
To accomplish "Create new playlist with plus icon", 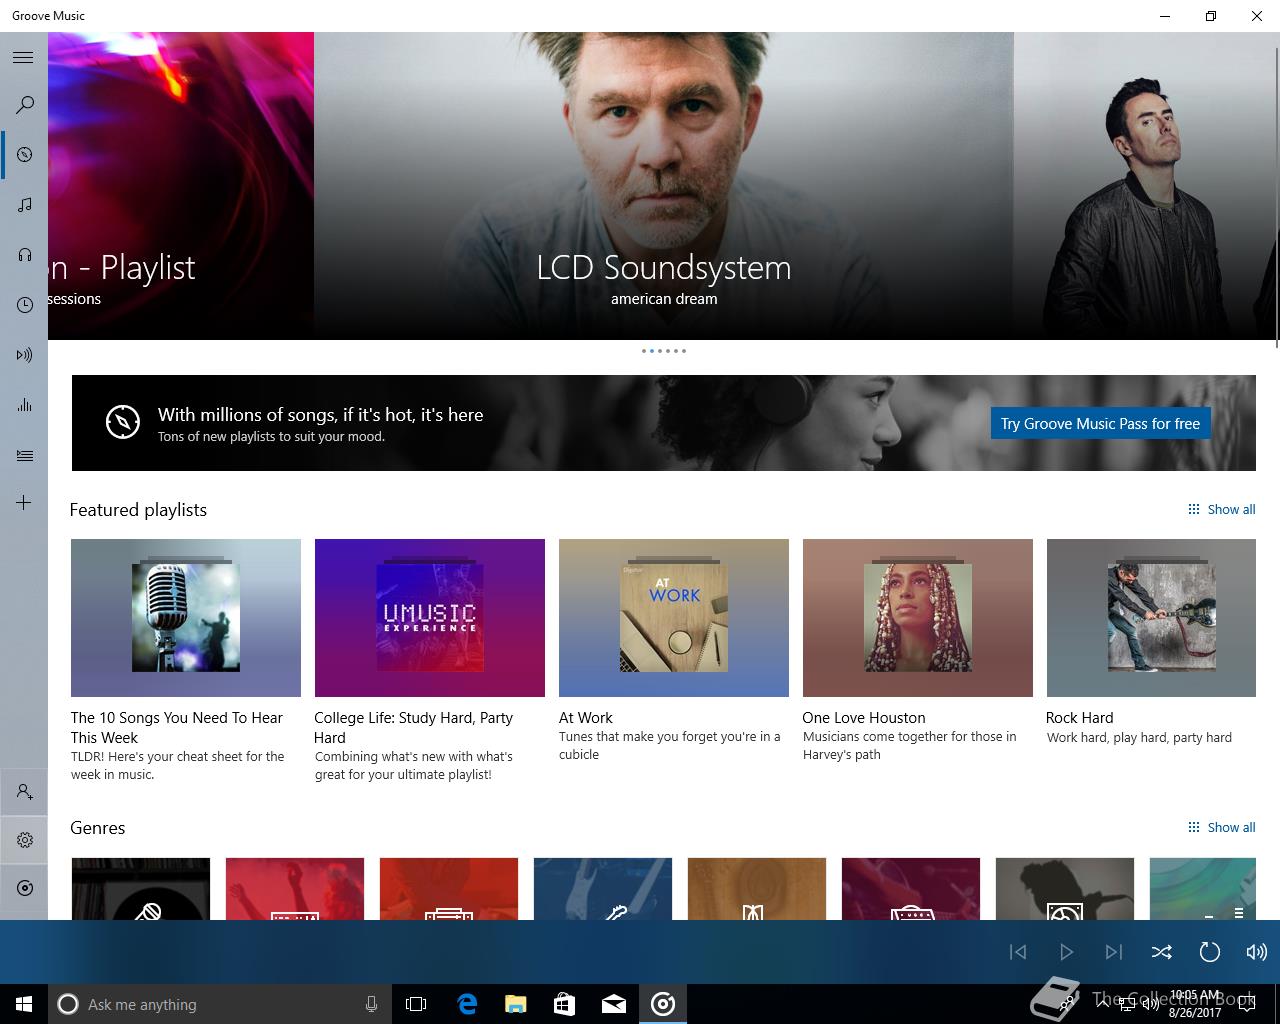I will tap(24, 502).
